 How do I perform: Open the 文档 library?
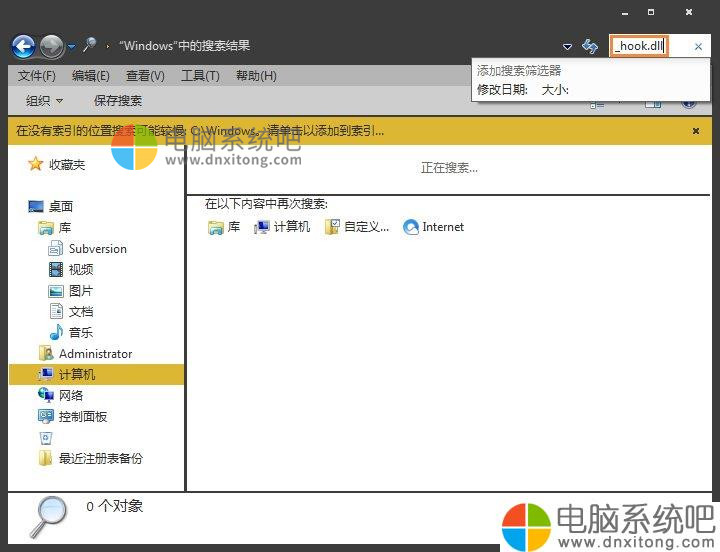[71, 311]
